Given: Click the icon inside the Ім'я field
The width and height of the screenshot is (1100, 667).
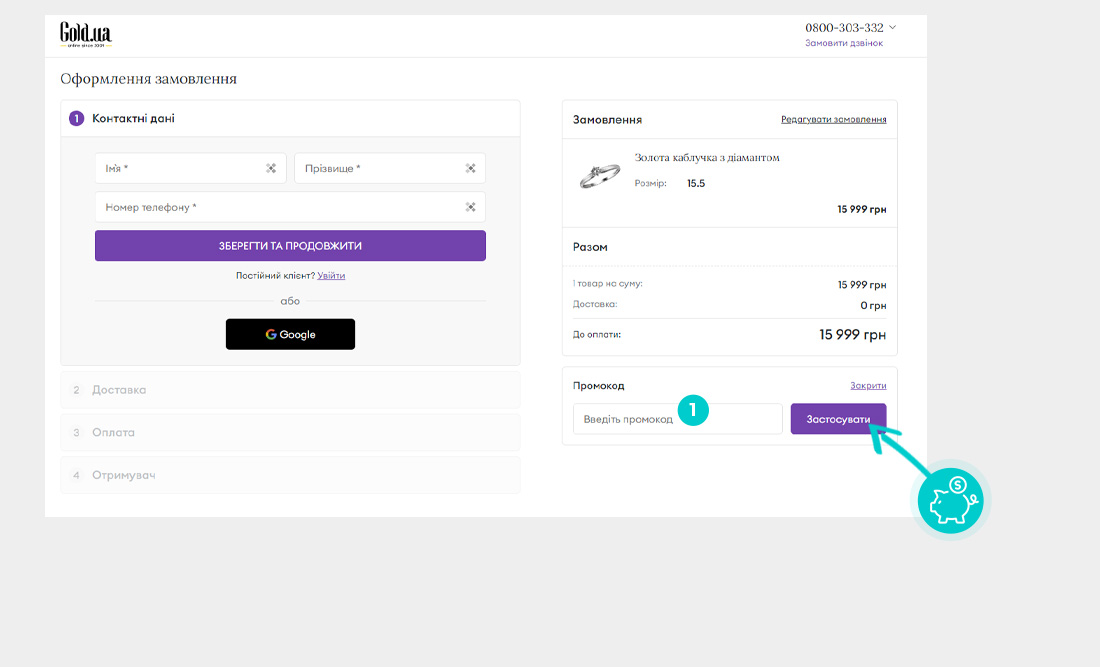Looking at the screenshot, I should [x=271, y=168].
